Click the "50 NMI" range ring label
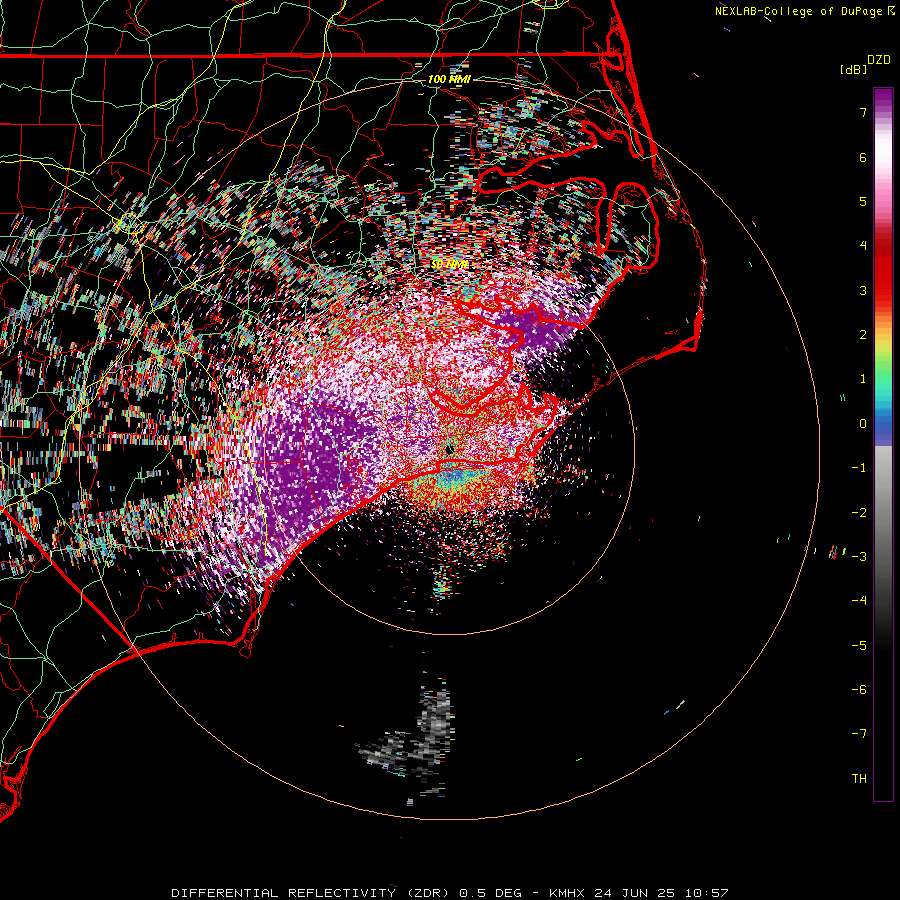 pyautogui.click(x=449, y=265)
